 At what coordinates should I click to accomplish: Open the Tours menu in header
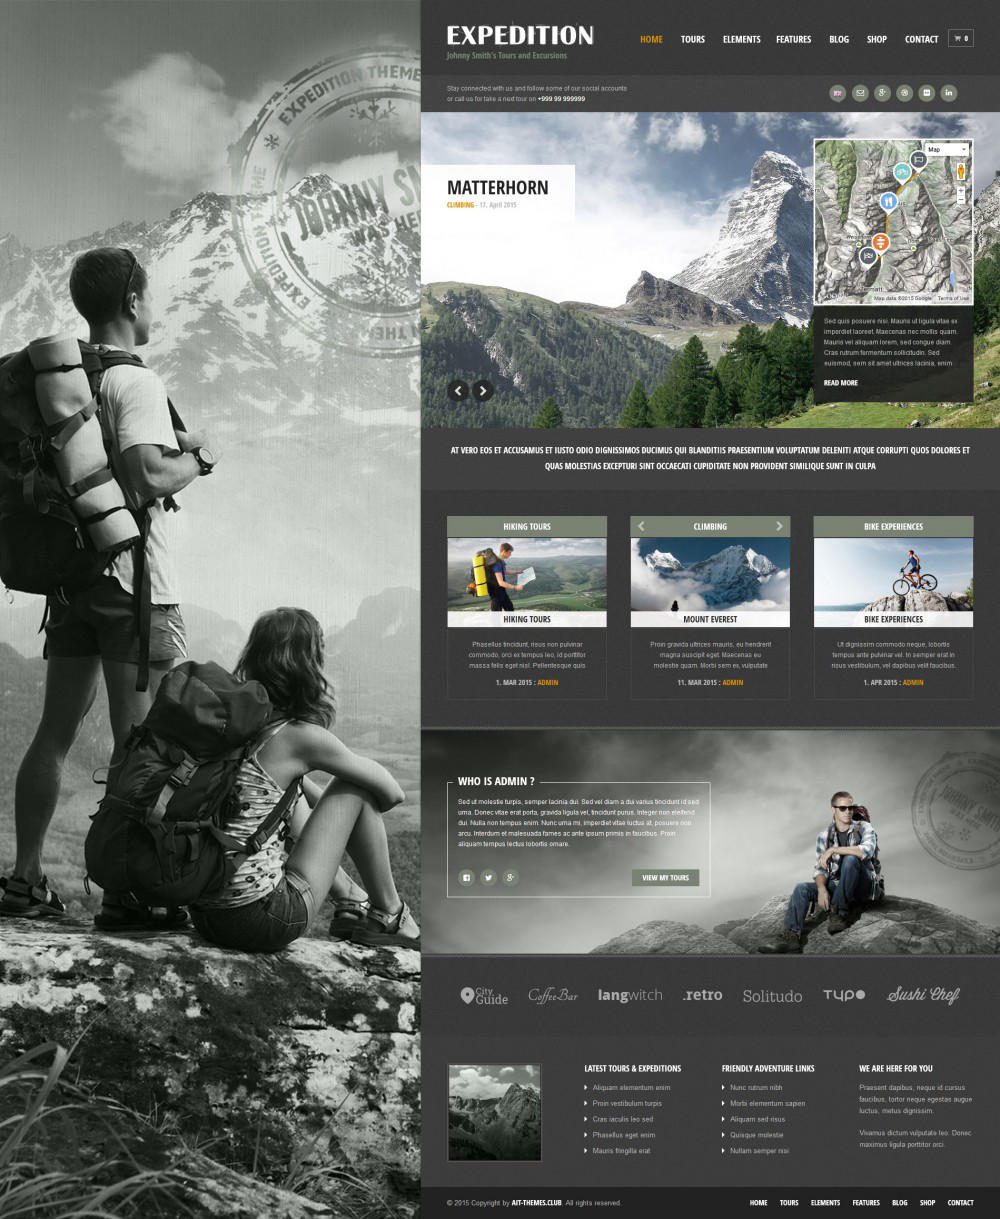[693, 39]
